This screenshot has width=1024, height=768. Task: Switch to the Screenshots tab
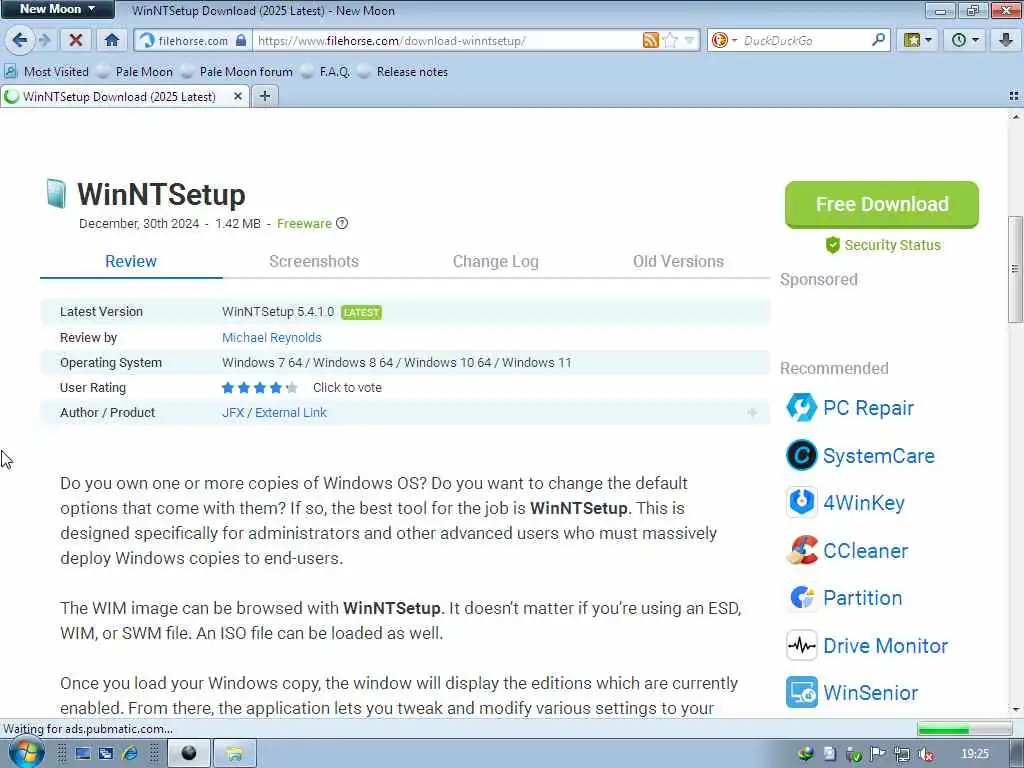314,261
